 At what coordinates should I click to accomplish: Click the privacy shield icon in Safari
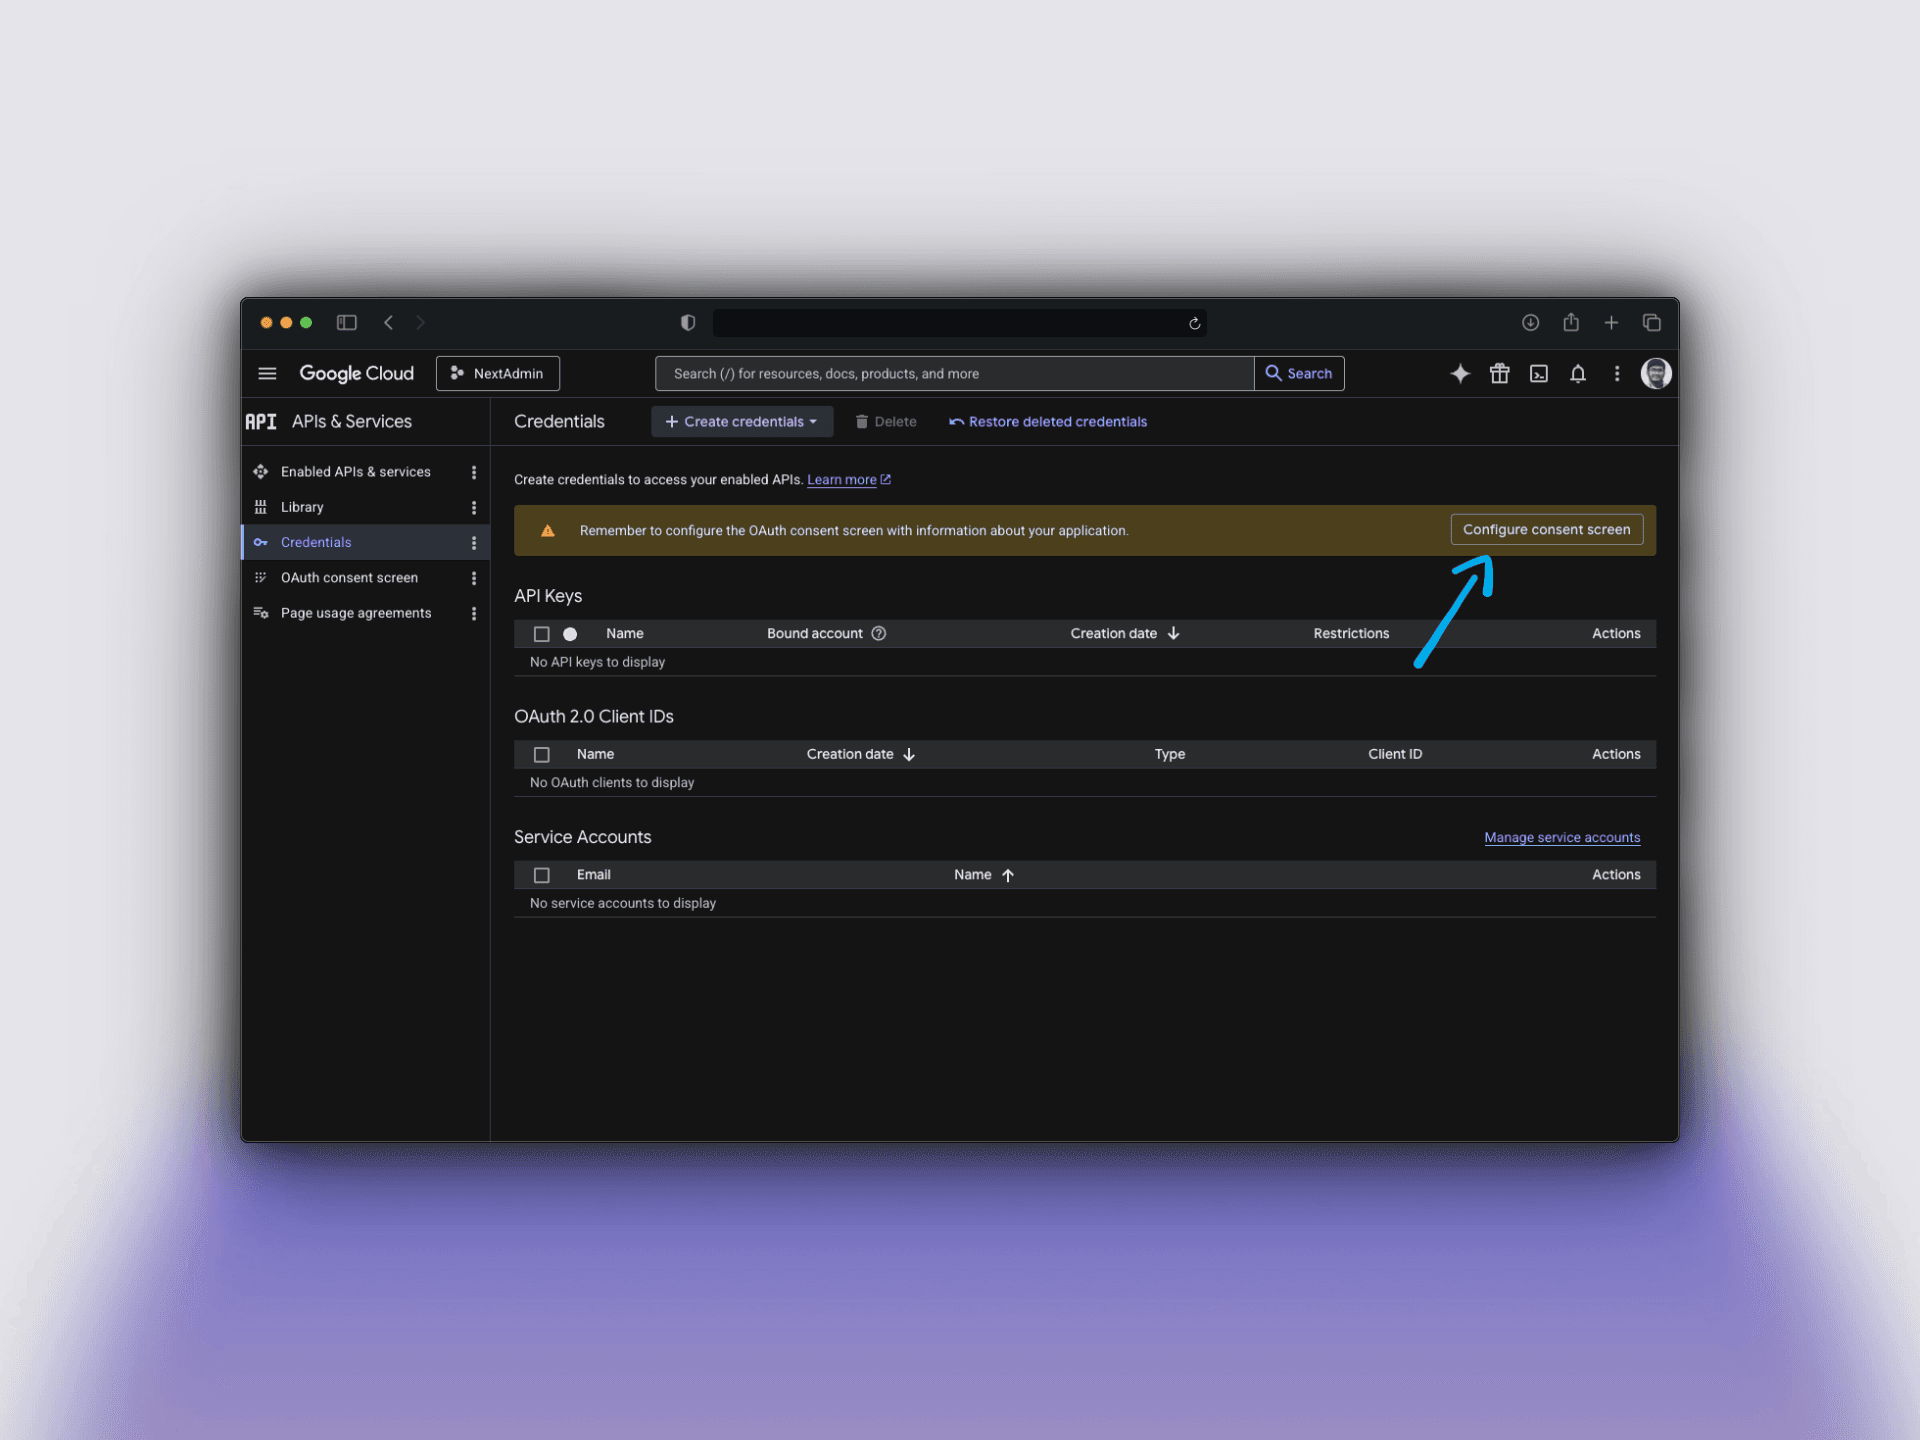(x=688, y=322)
